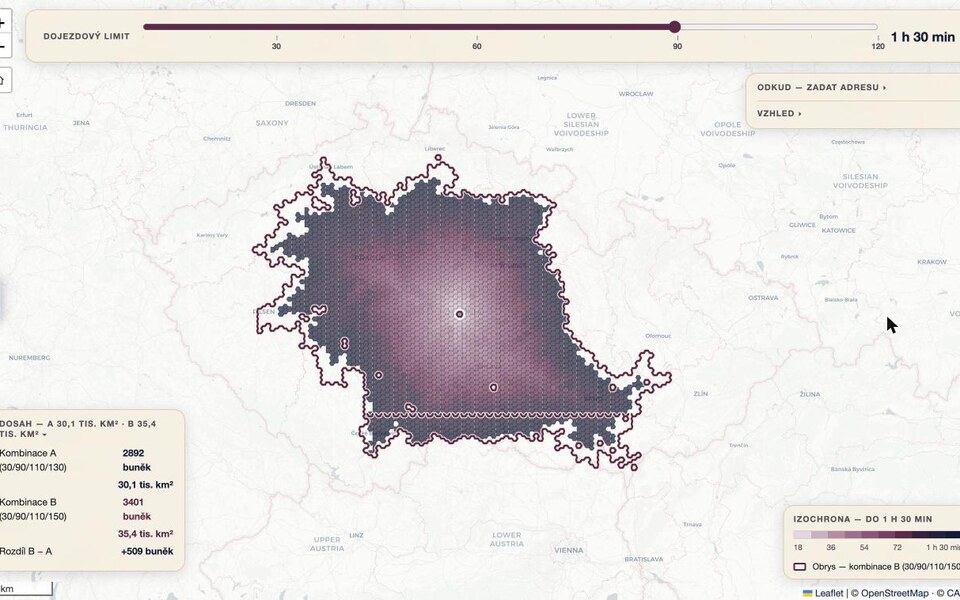Click the slider handle at 90 minutes

(x=675, y=27)
